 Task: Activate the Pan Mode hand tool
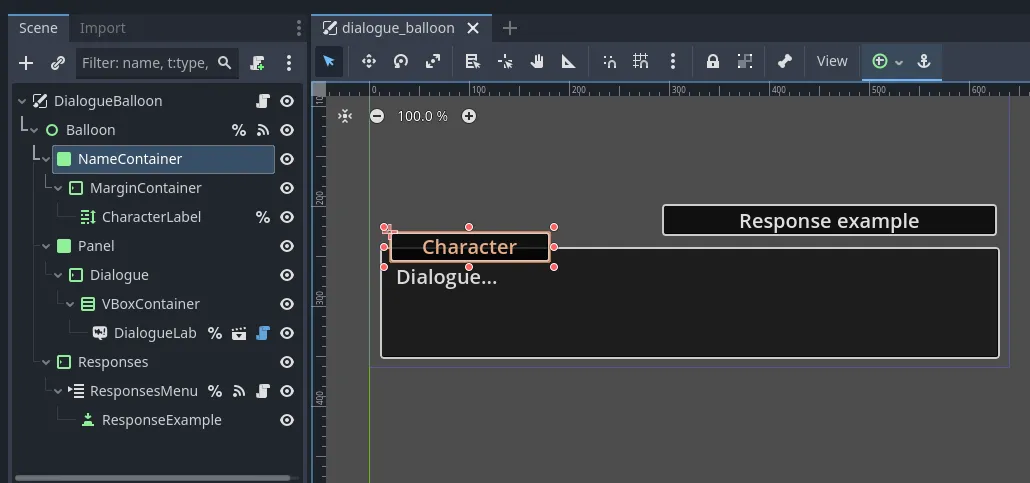point(537,62)
